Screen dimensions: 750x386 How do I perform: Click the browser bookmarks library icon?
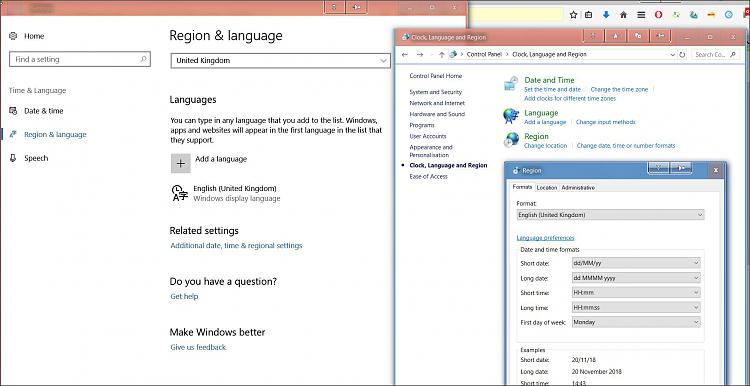point(588,15)
